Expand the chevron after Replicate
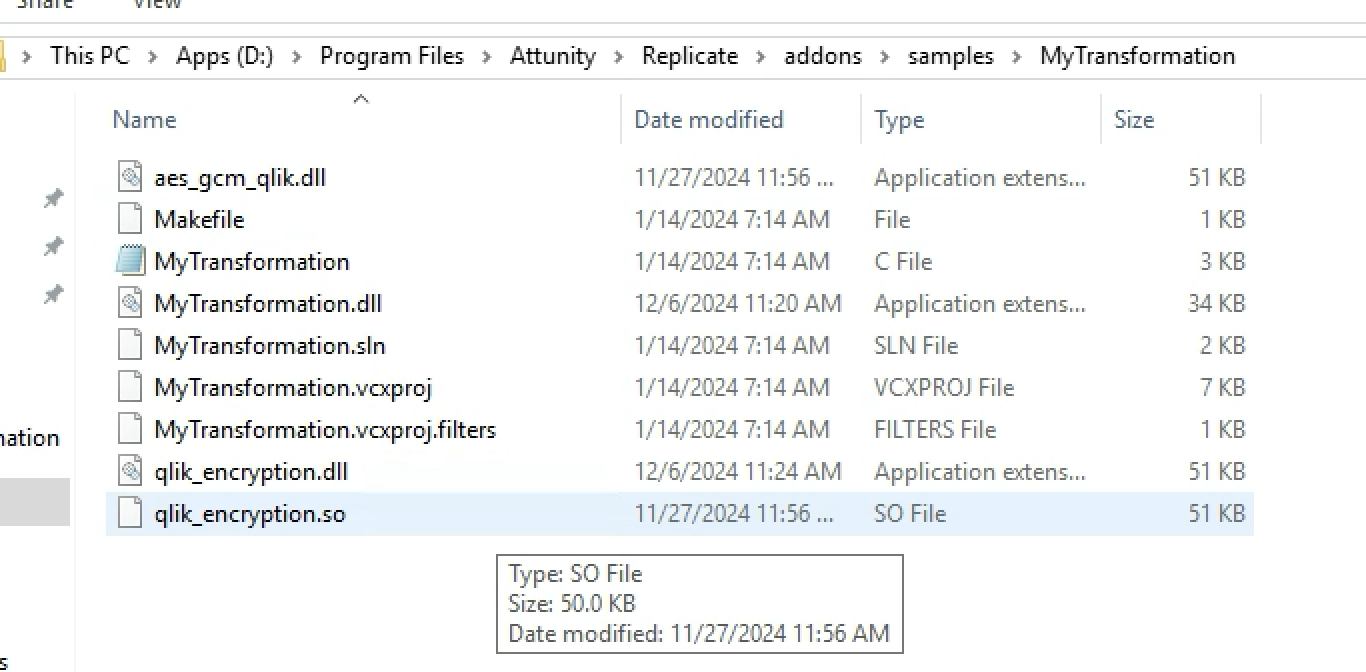 (x=761, y=57)
